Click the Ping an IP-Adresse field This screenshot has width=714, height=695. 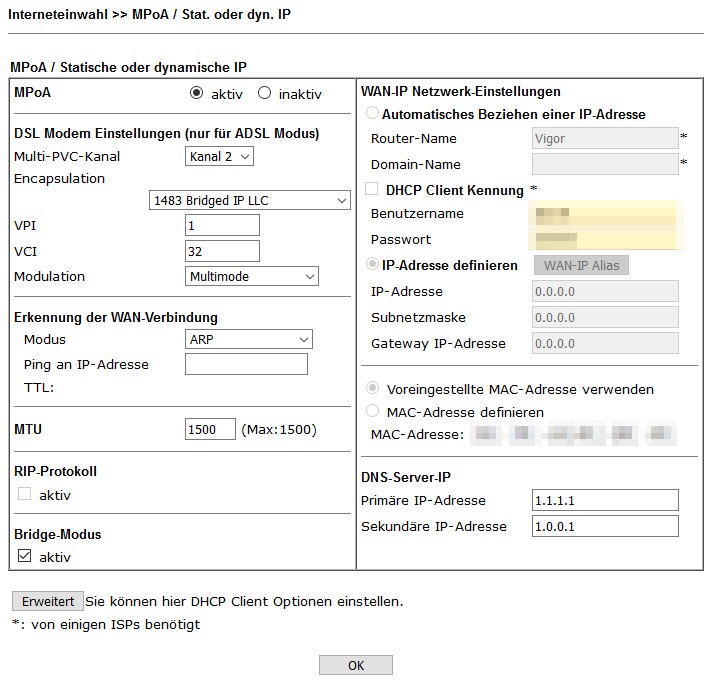point(246,364)
